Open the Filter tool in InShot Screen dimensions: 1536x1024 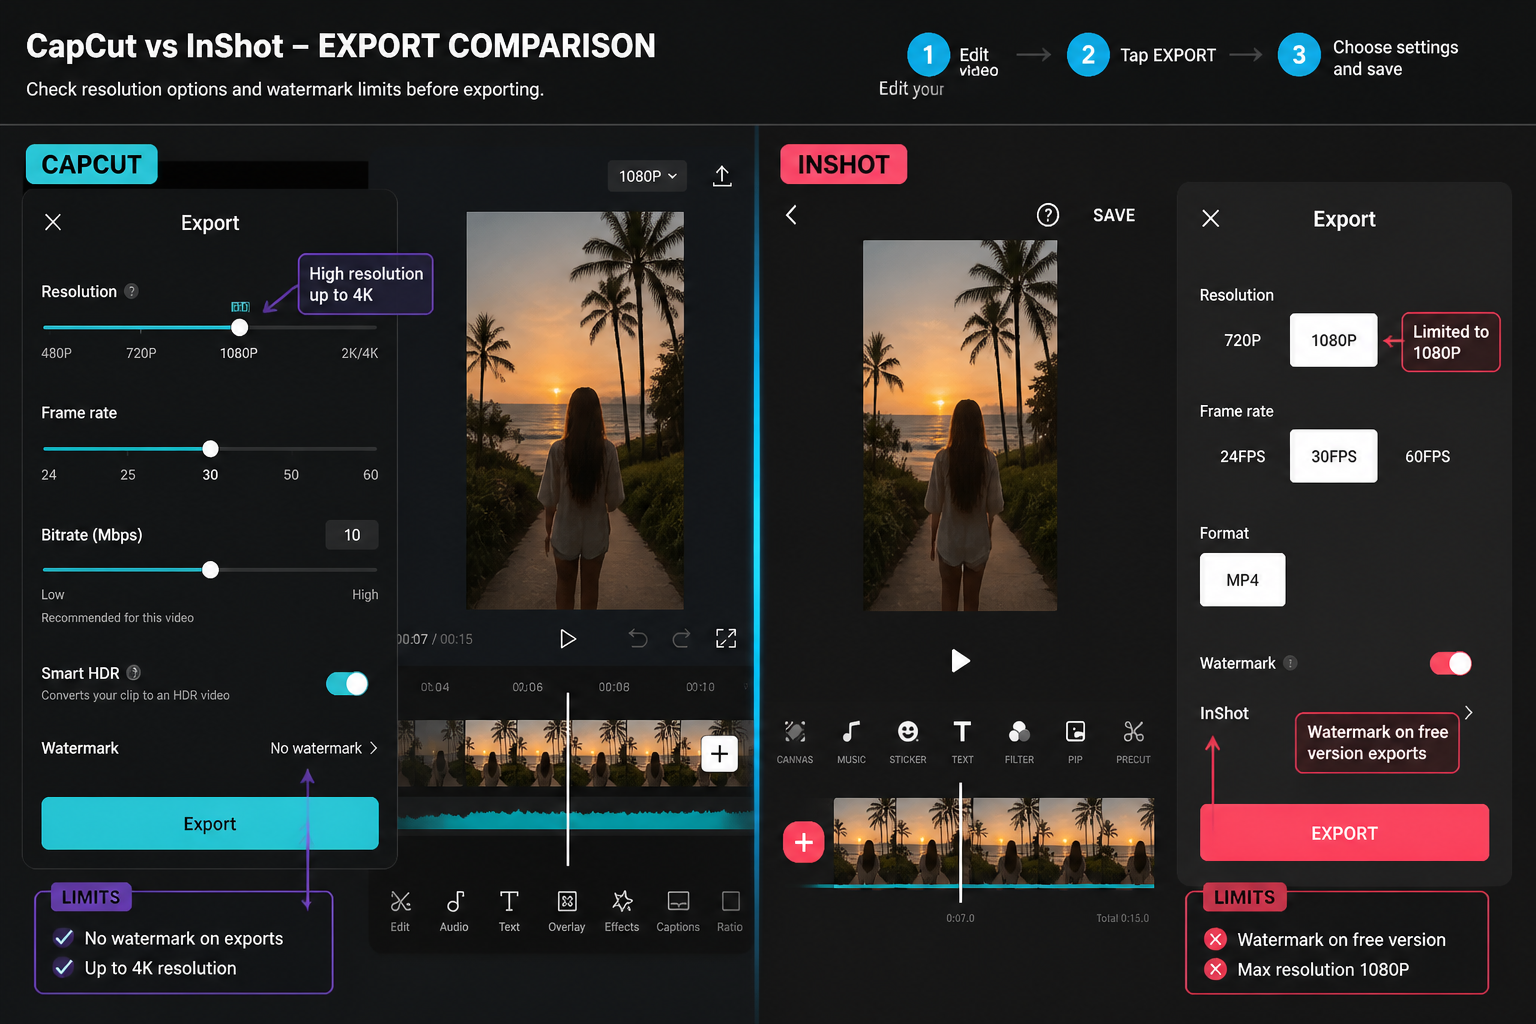pyautogui.click(x=1019, y=741)
